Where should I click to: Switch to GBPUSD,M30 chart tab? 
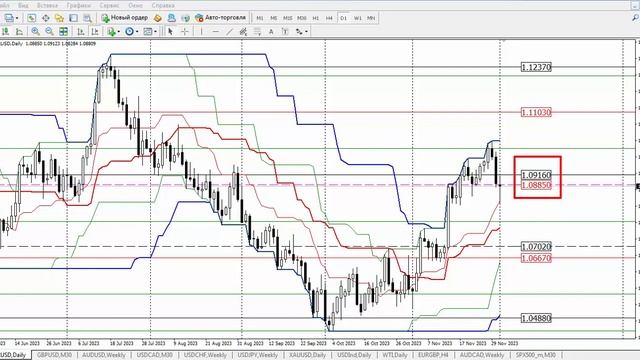(54, 355)
